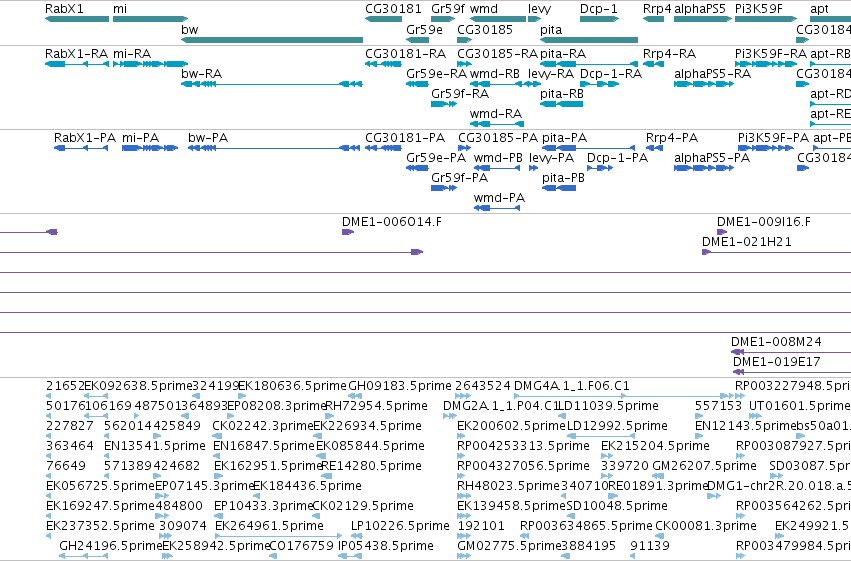Click the Gr59e-RA transcript label
This screenshot has height=561, width=851.
[436, 73]
